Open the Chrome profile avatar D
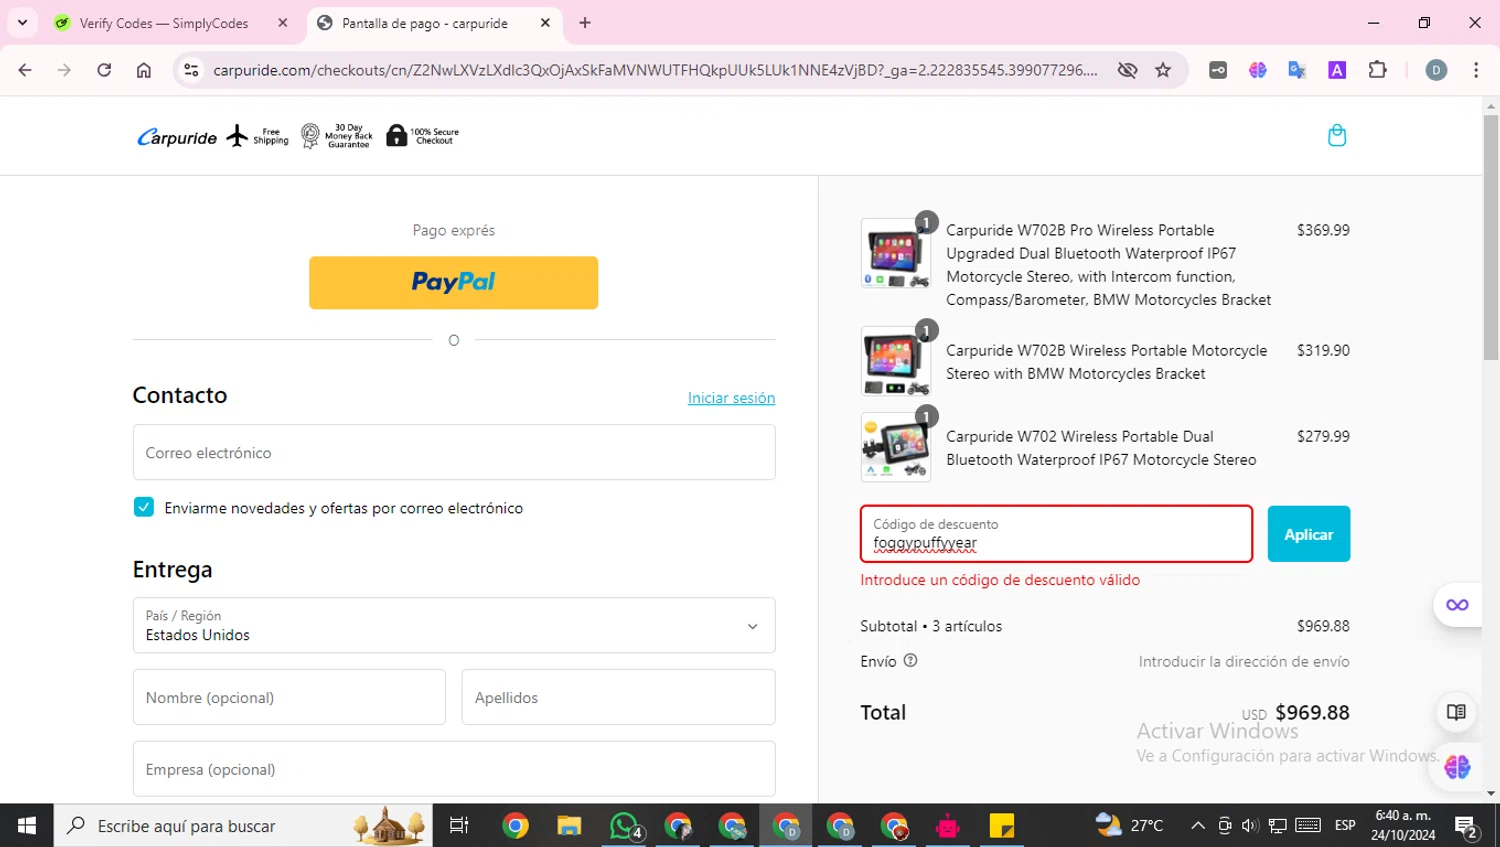The height and width of the screenshot is (847, 1500). pos(1436,70)
